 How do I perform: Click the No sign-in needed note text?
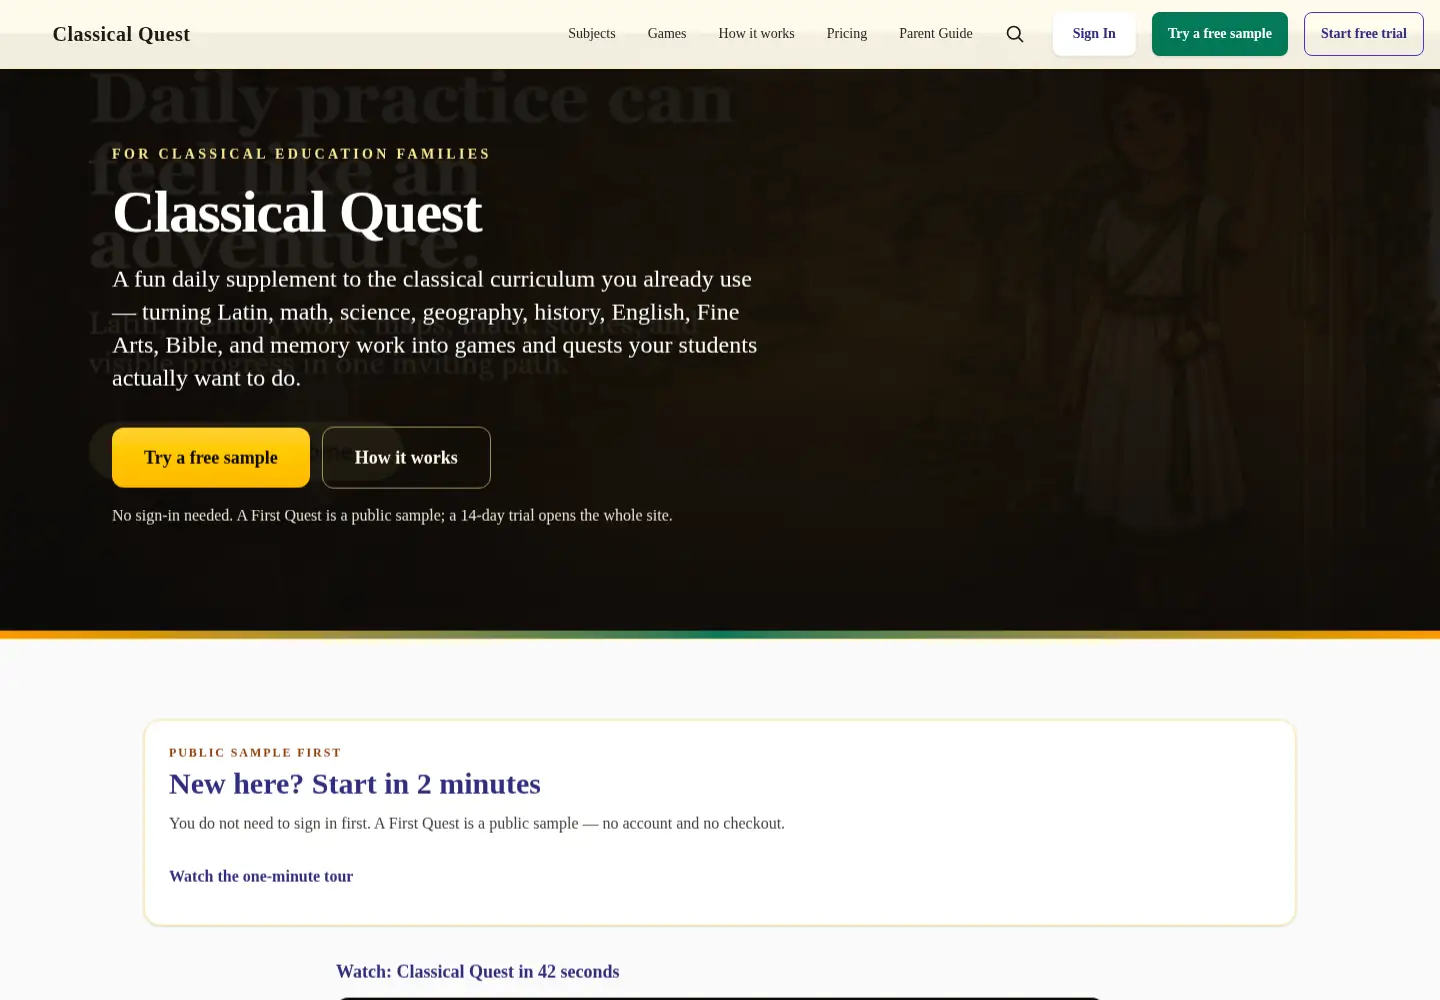point(392,516)
